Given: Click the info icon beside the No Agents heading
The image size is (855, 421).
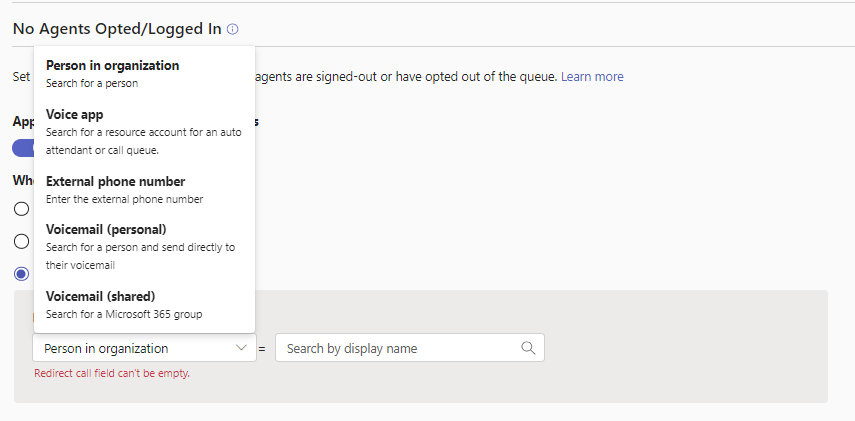Looking at the screenshot, I should 233,30.
